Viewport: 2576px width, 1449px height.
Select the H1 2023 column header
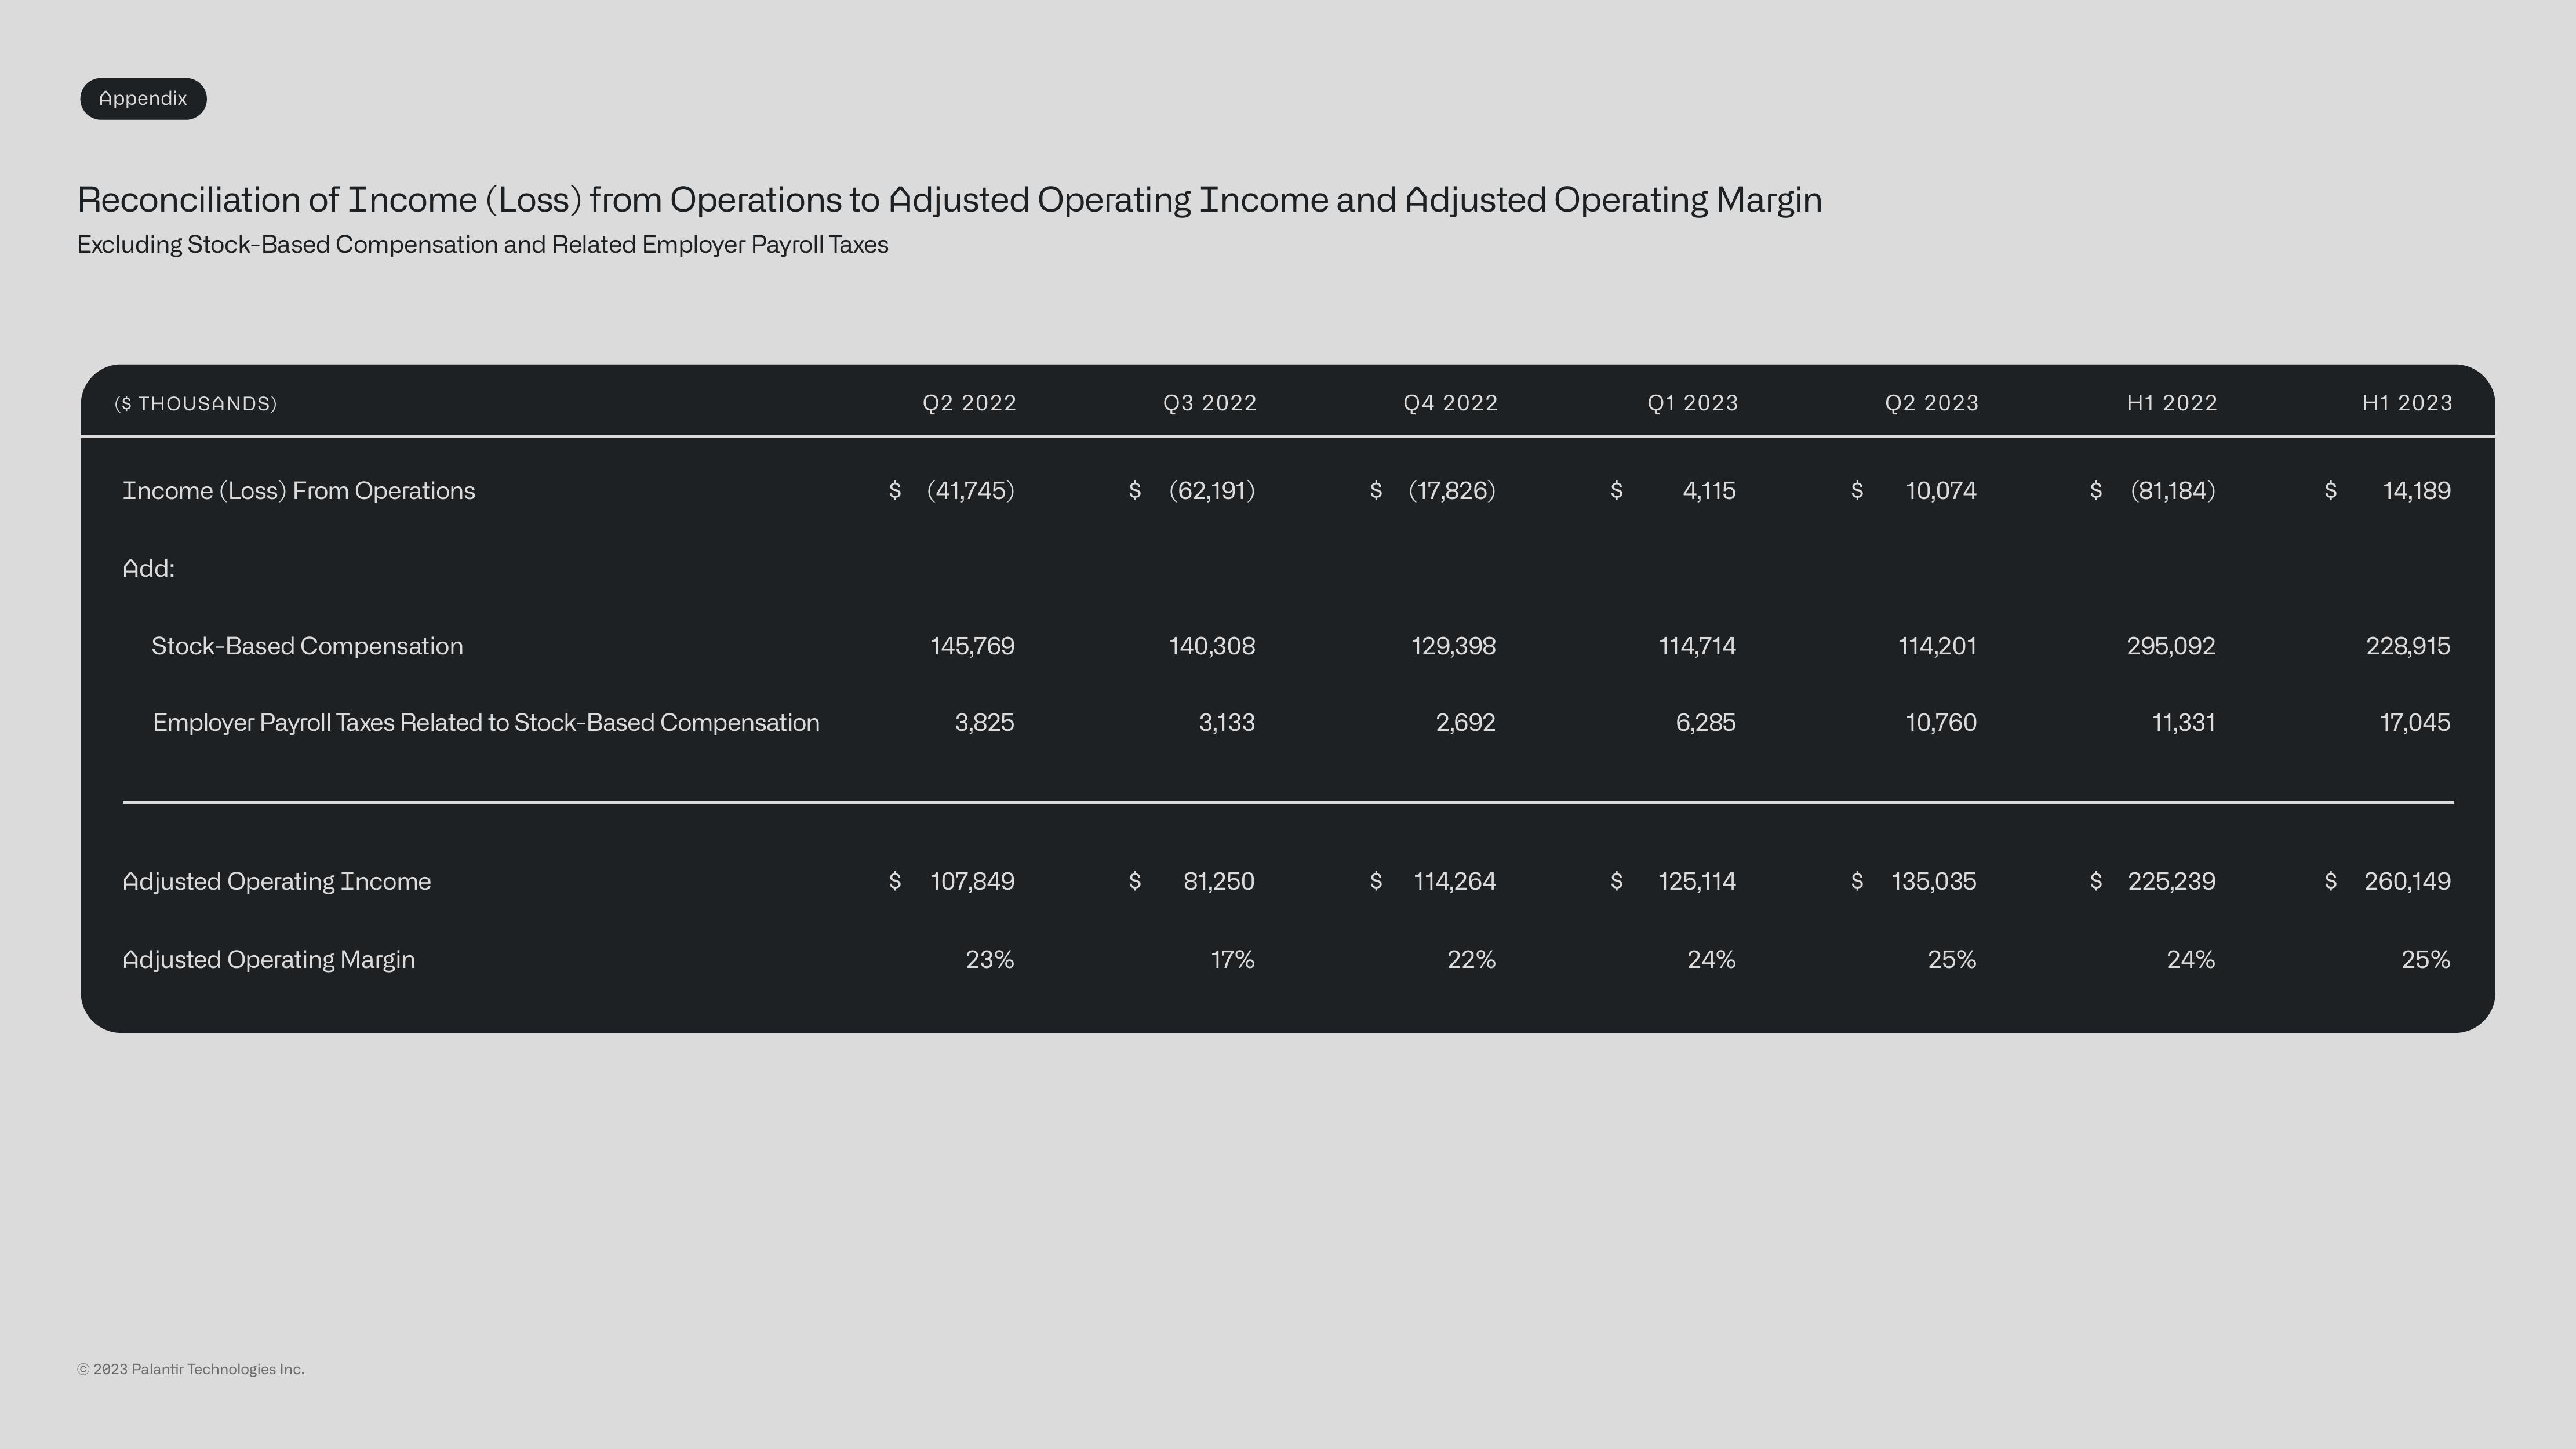tap(2407, 403)
